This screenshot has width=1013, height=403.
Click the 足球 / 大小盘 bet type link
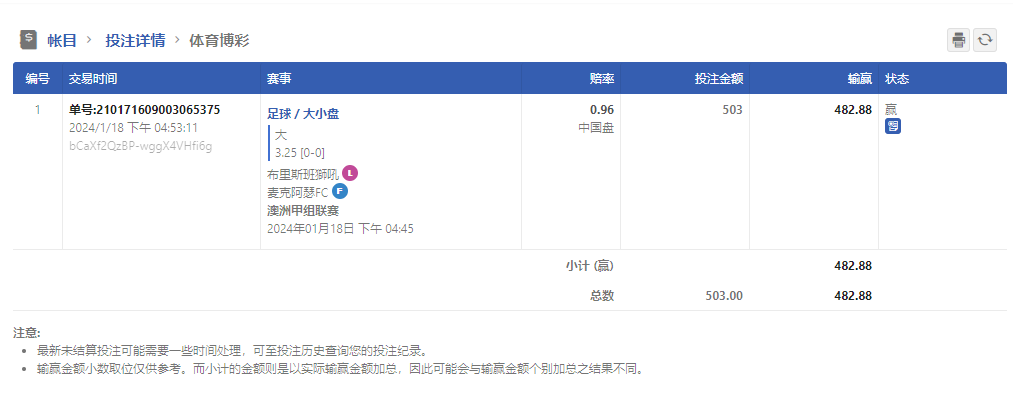303,114
